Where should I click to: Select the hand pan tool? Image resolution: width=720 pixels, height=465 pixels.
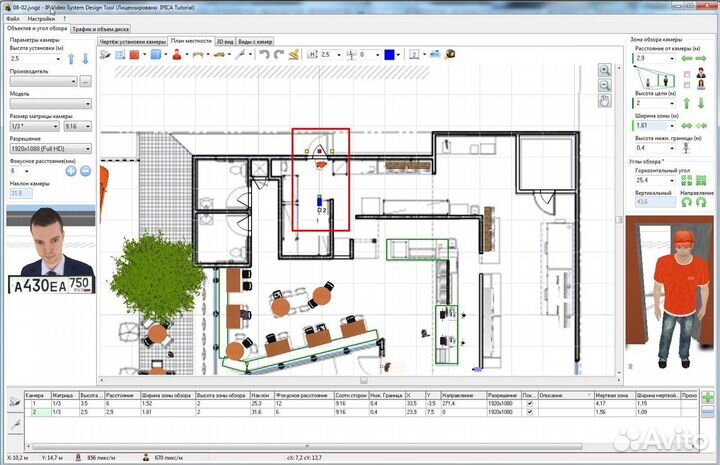[605, 101]
